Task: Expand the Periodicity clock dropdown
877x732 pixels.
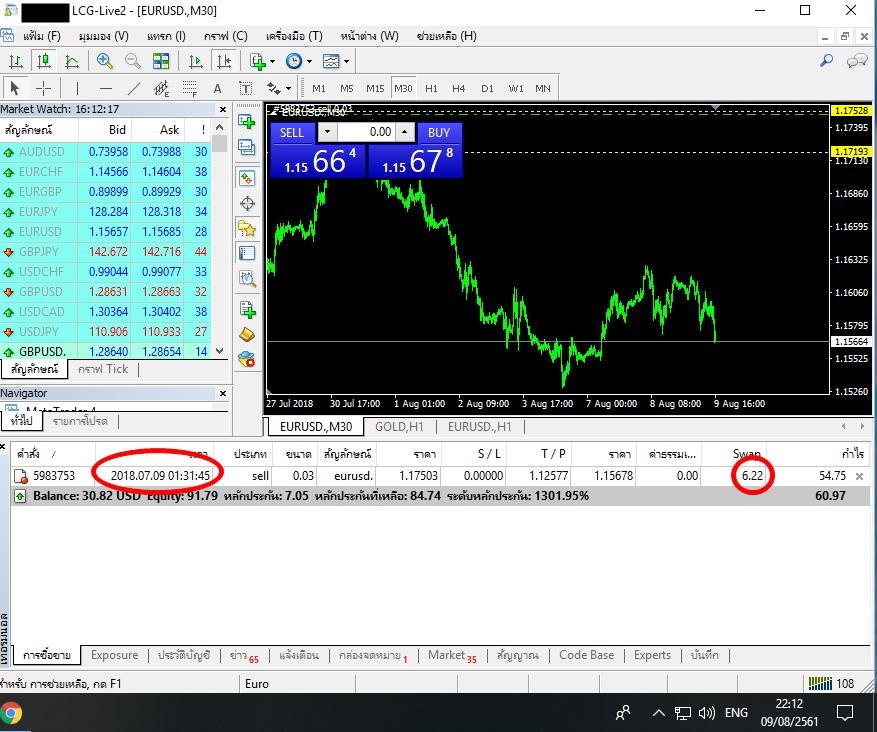Action: coord(308,61)
